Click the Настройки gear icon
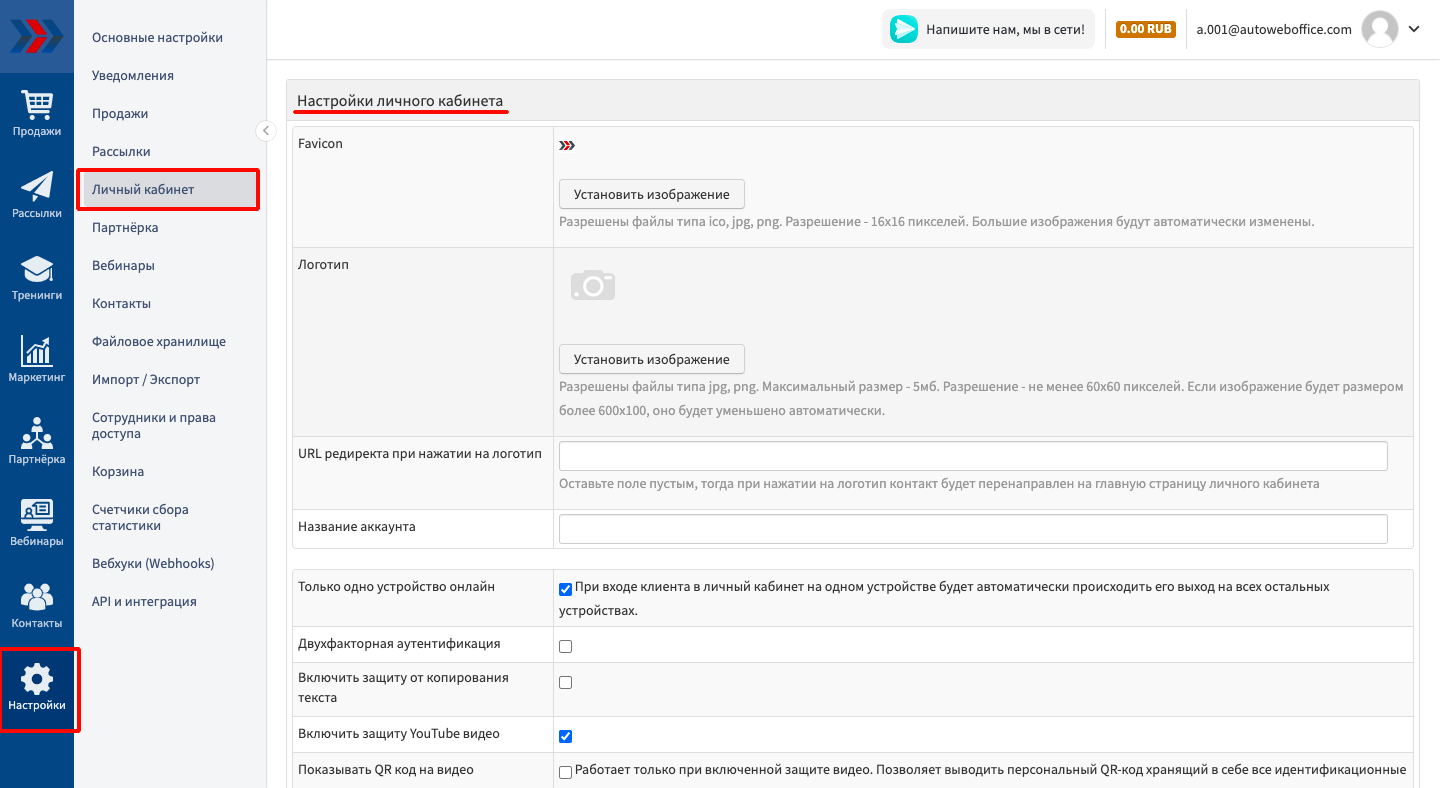The width and height of the screenshot is (1440, 788). click(37, 680)
